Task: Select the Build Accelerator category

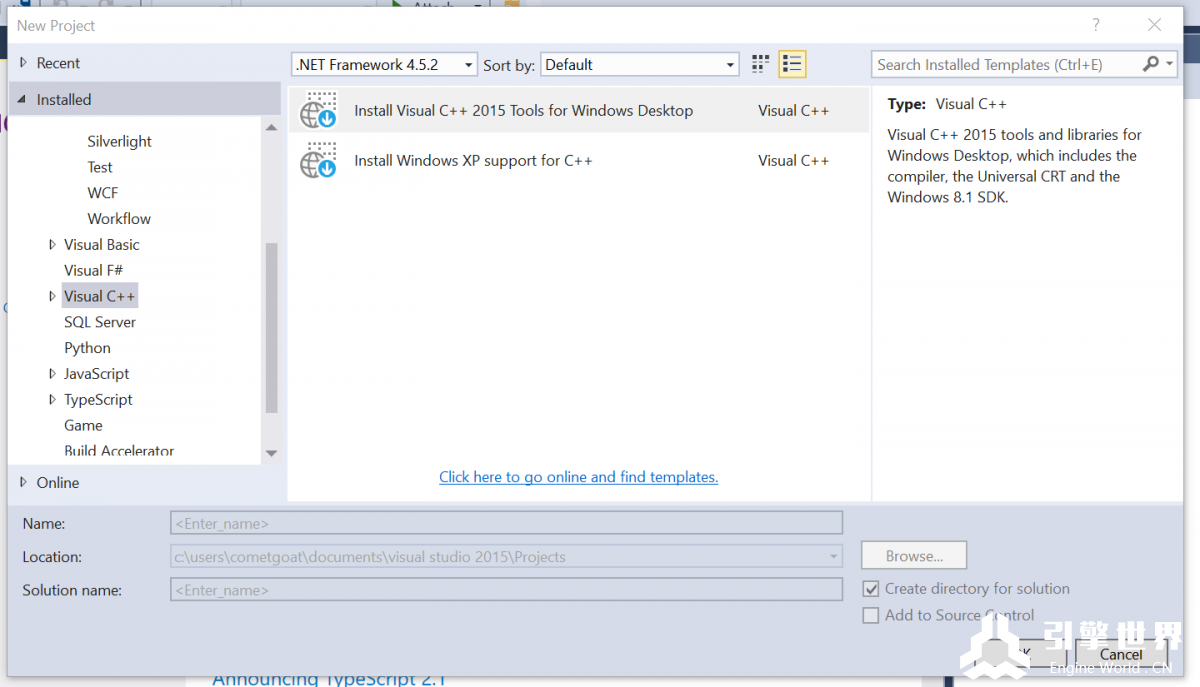Action: point(119,450)
